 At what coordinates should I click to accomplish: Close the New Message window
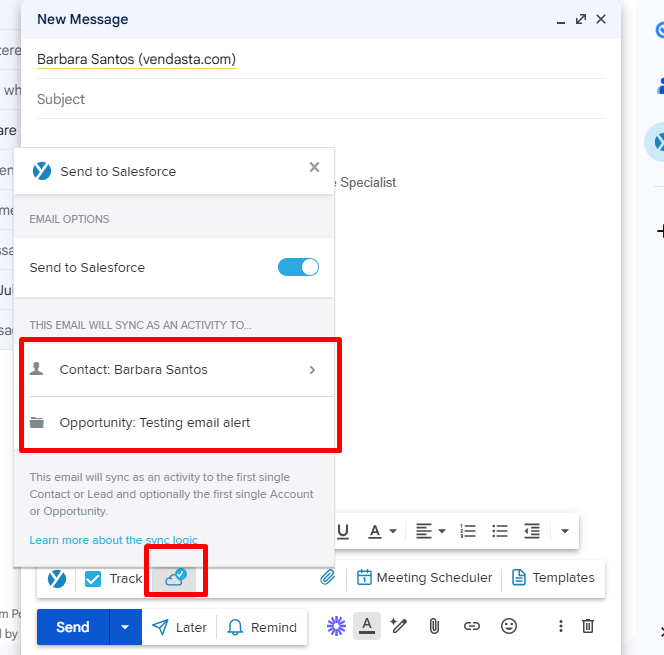pos(600,19)
